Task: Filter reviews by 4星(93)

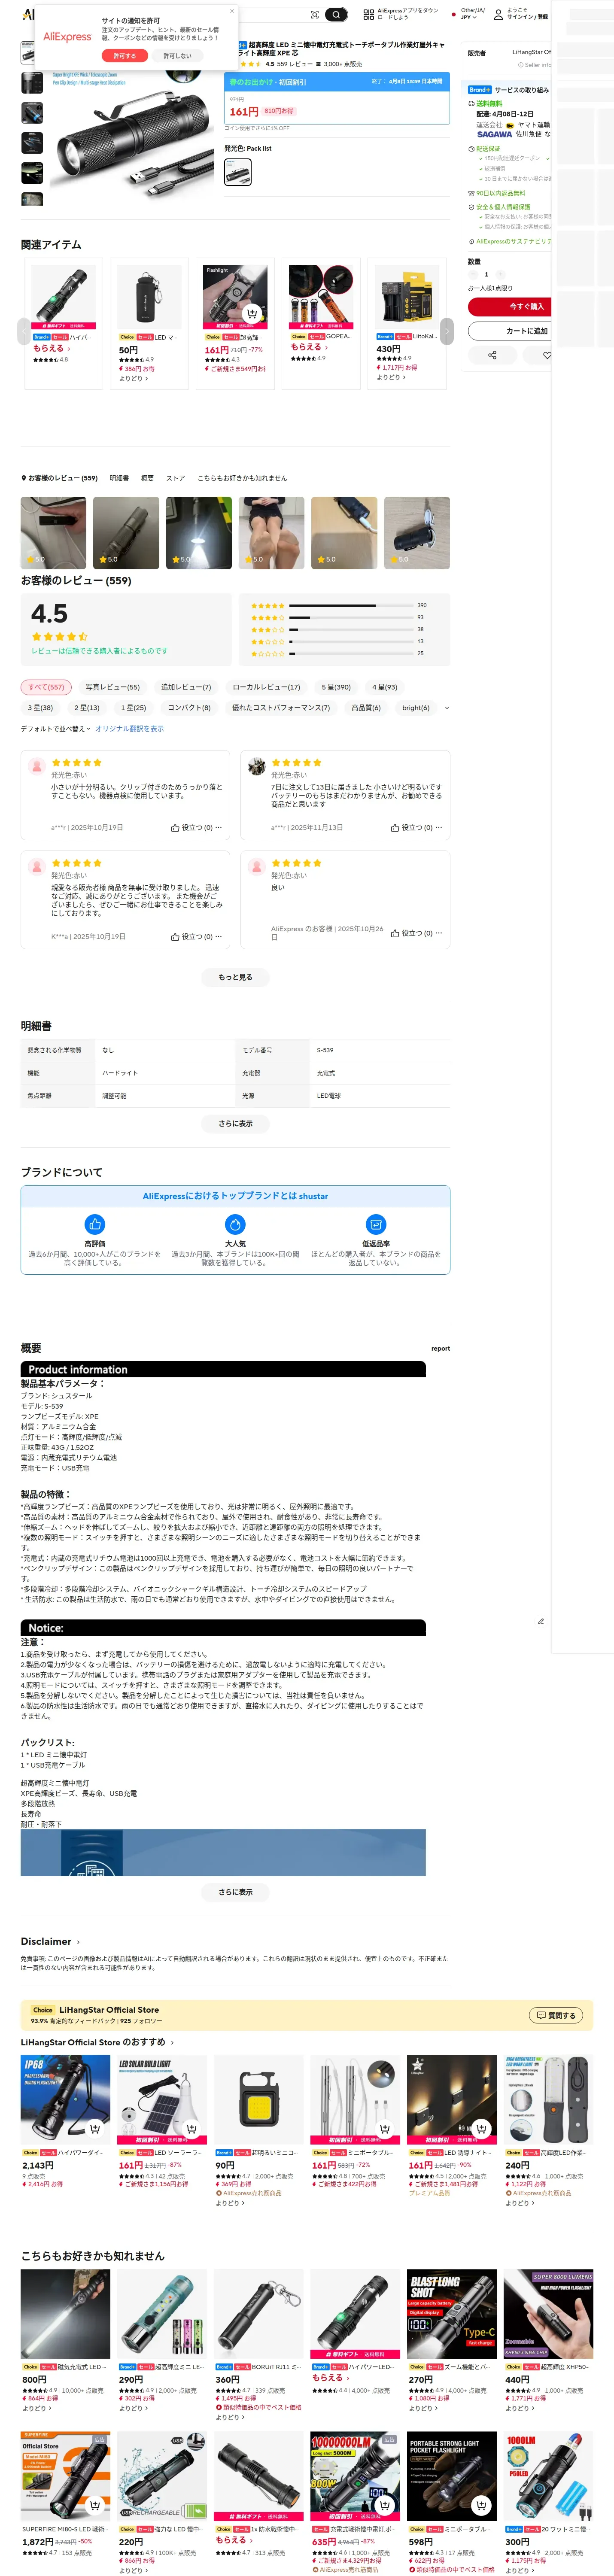Action: (x=385, y=687)
